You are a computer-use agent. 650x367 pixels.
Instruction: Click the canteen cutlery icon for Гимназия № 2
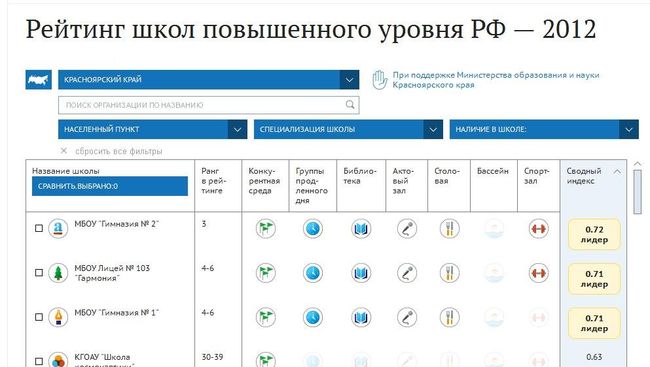[x=449, y=228]
